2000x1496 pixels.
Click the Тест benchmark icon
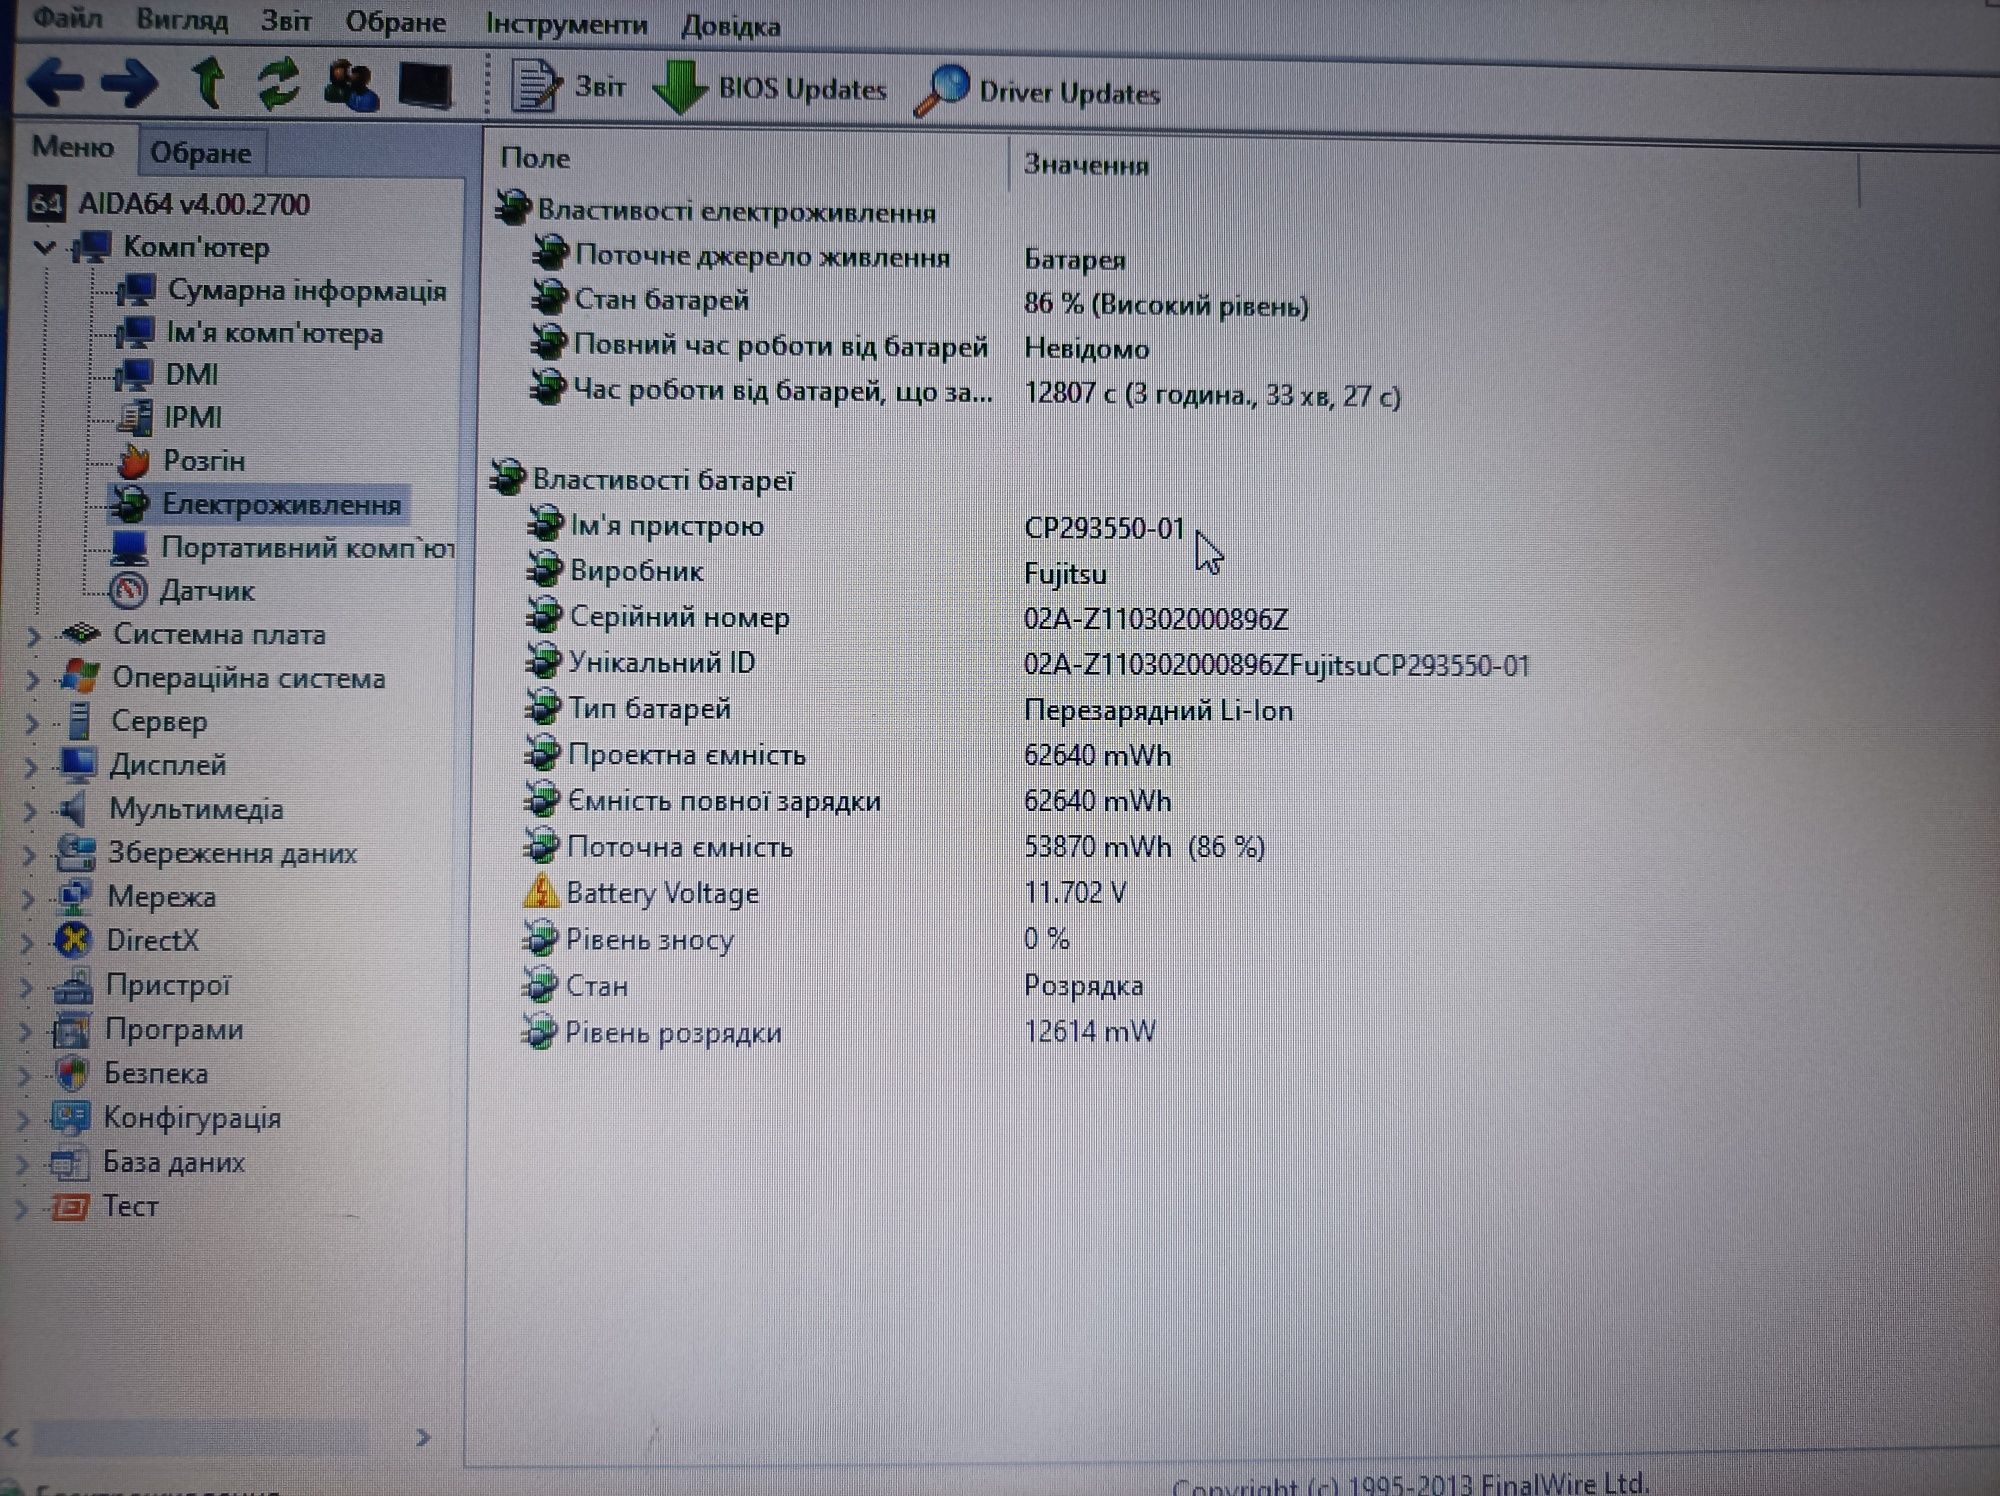pos(69,1207)
